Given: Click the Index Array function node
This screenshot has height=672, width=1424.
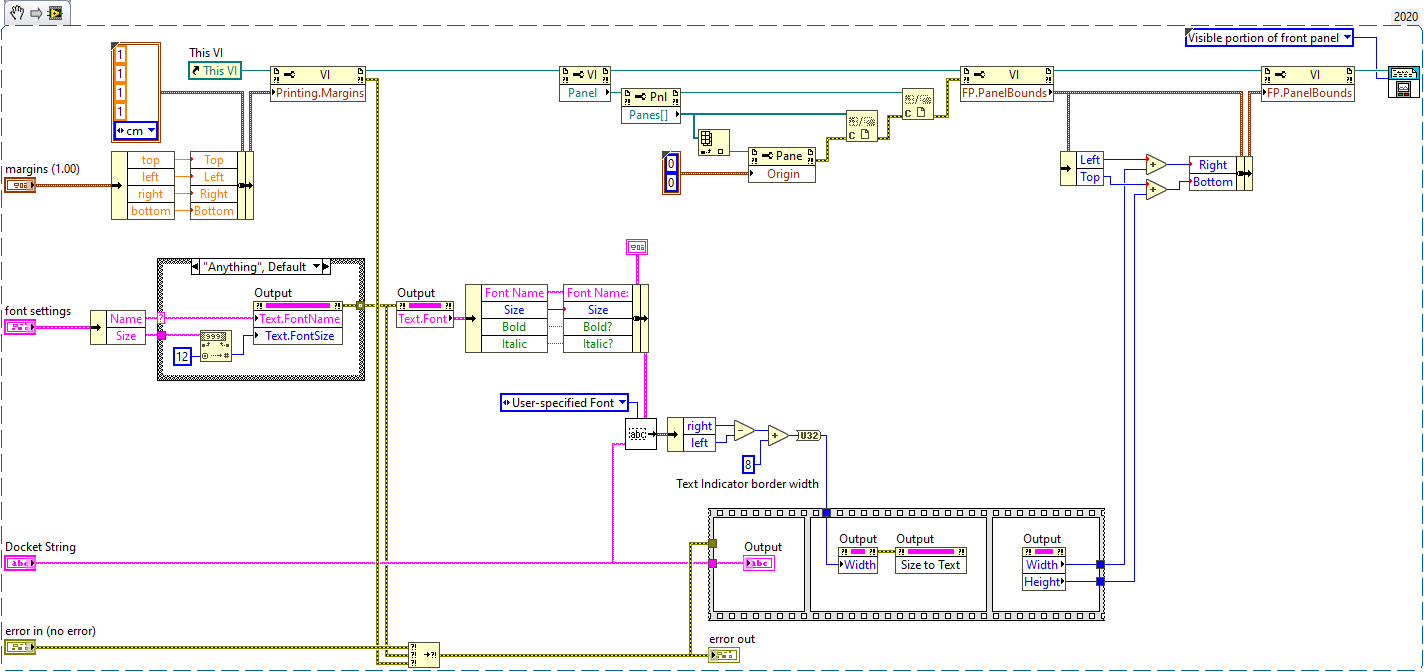Looking at the screenshot, I should pyautogui.click(x=713, y=144).
